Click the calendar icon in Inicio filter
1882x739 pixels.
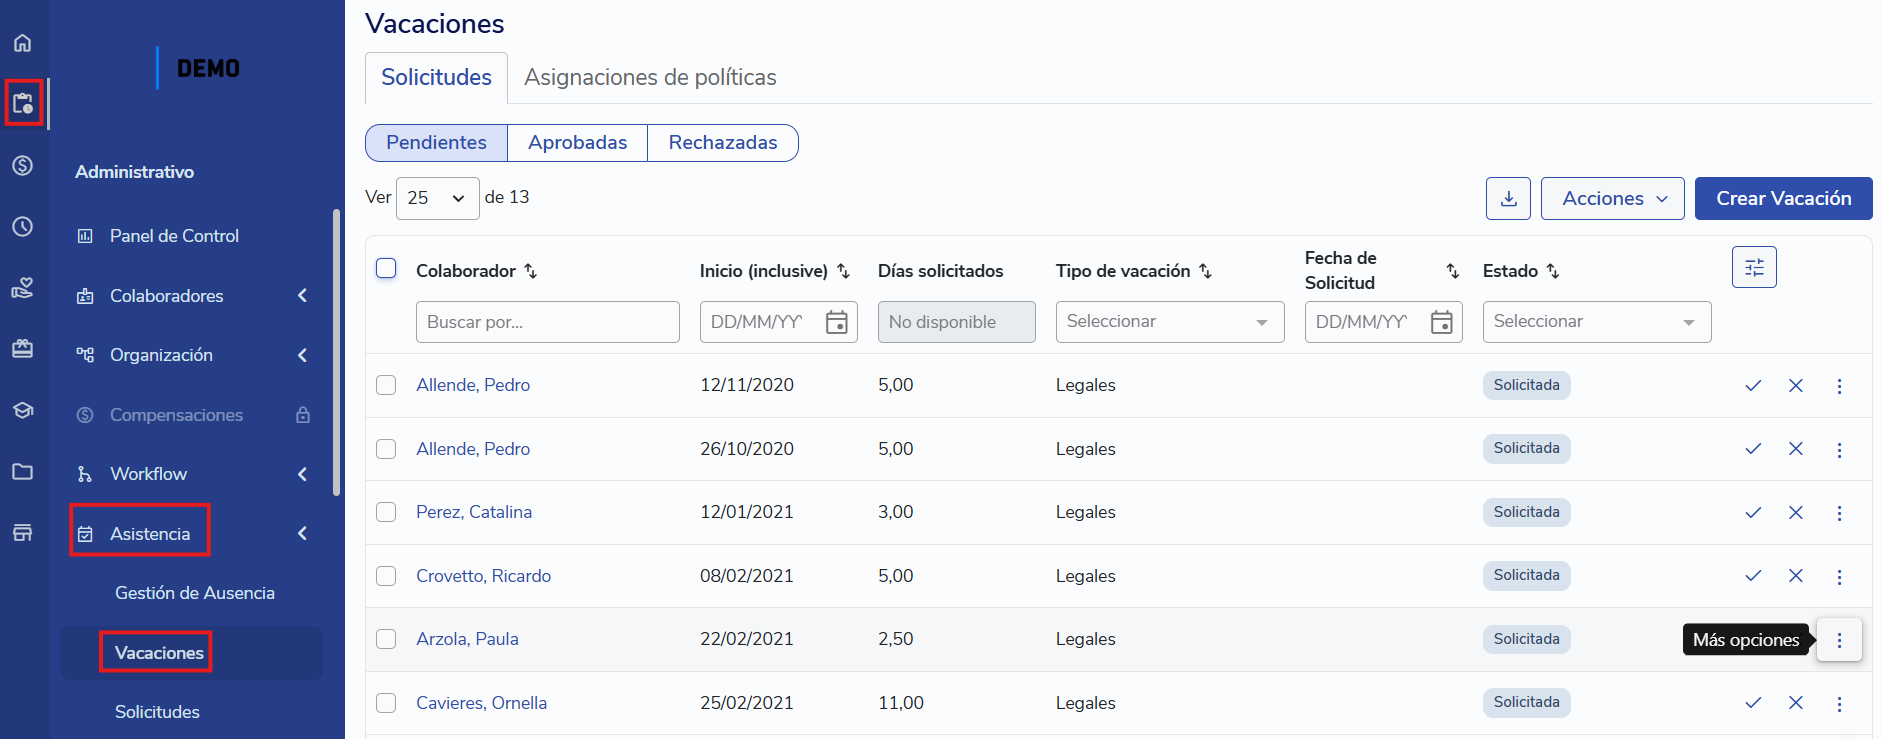coord(837,322)
